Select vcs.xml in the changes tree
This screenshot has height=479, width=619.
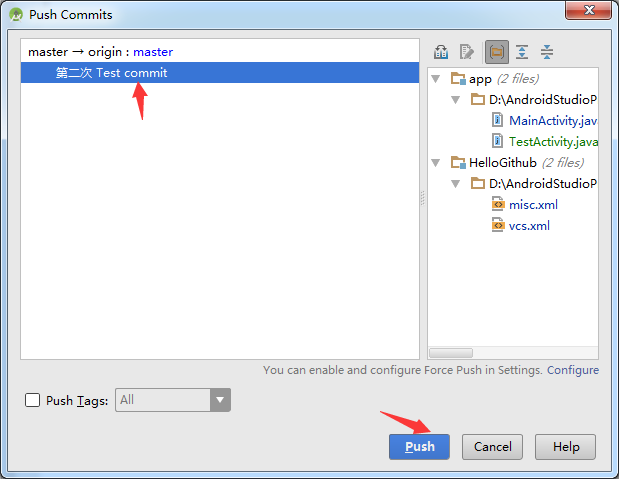point(529,225)
